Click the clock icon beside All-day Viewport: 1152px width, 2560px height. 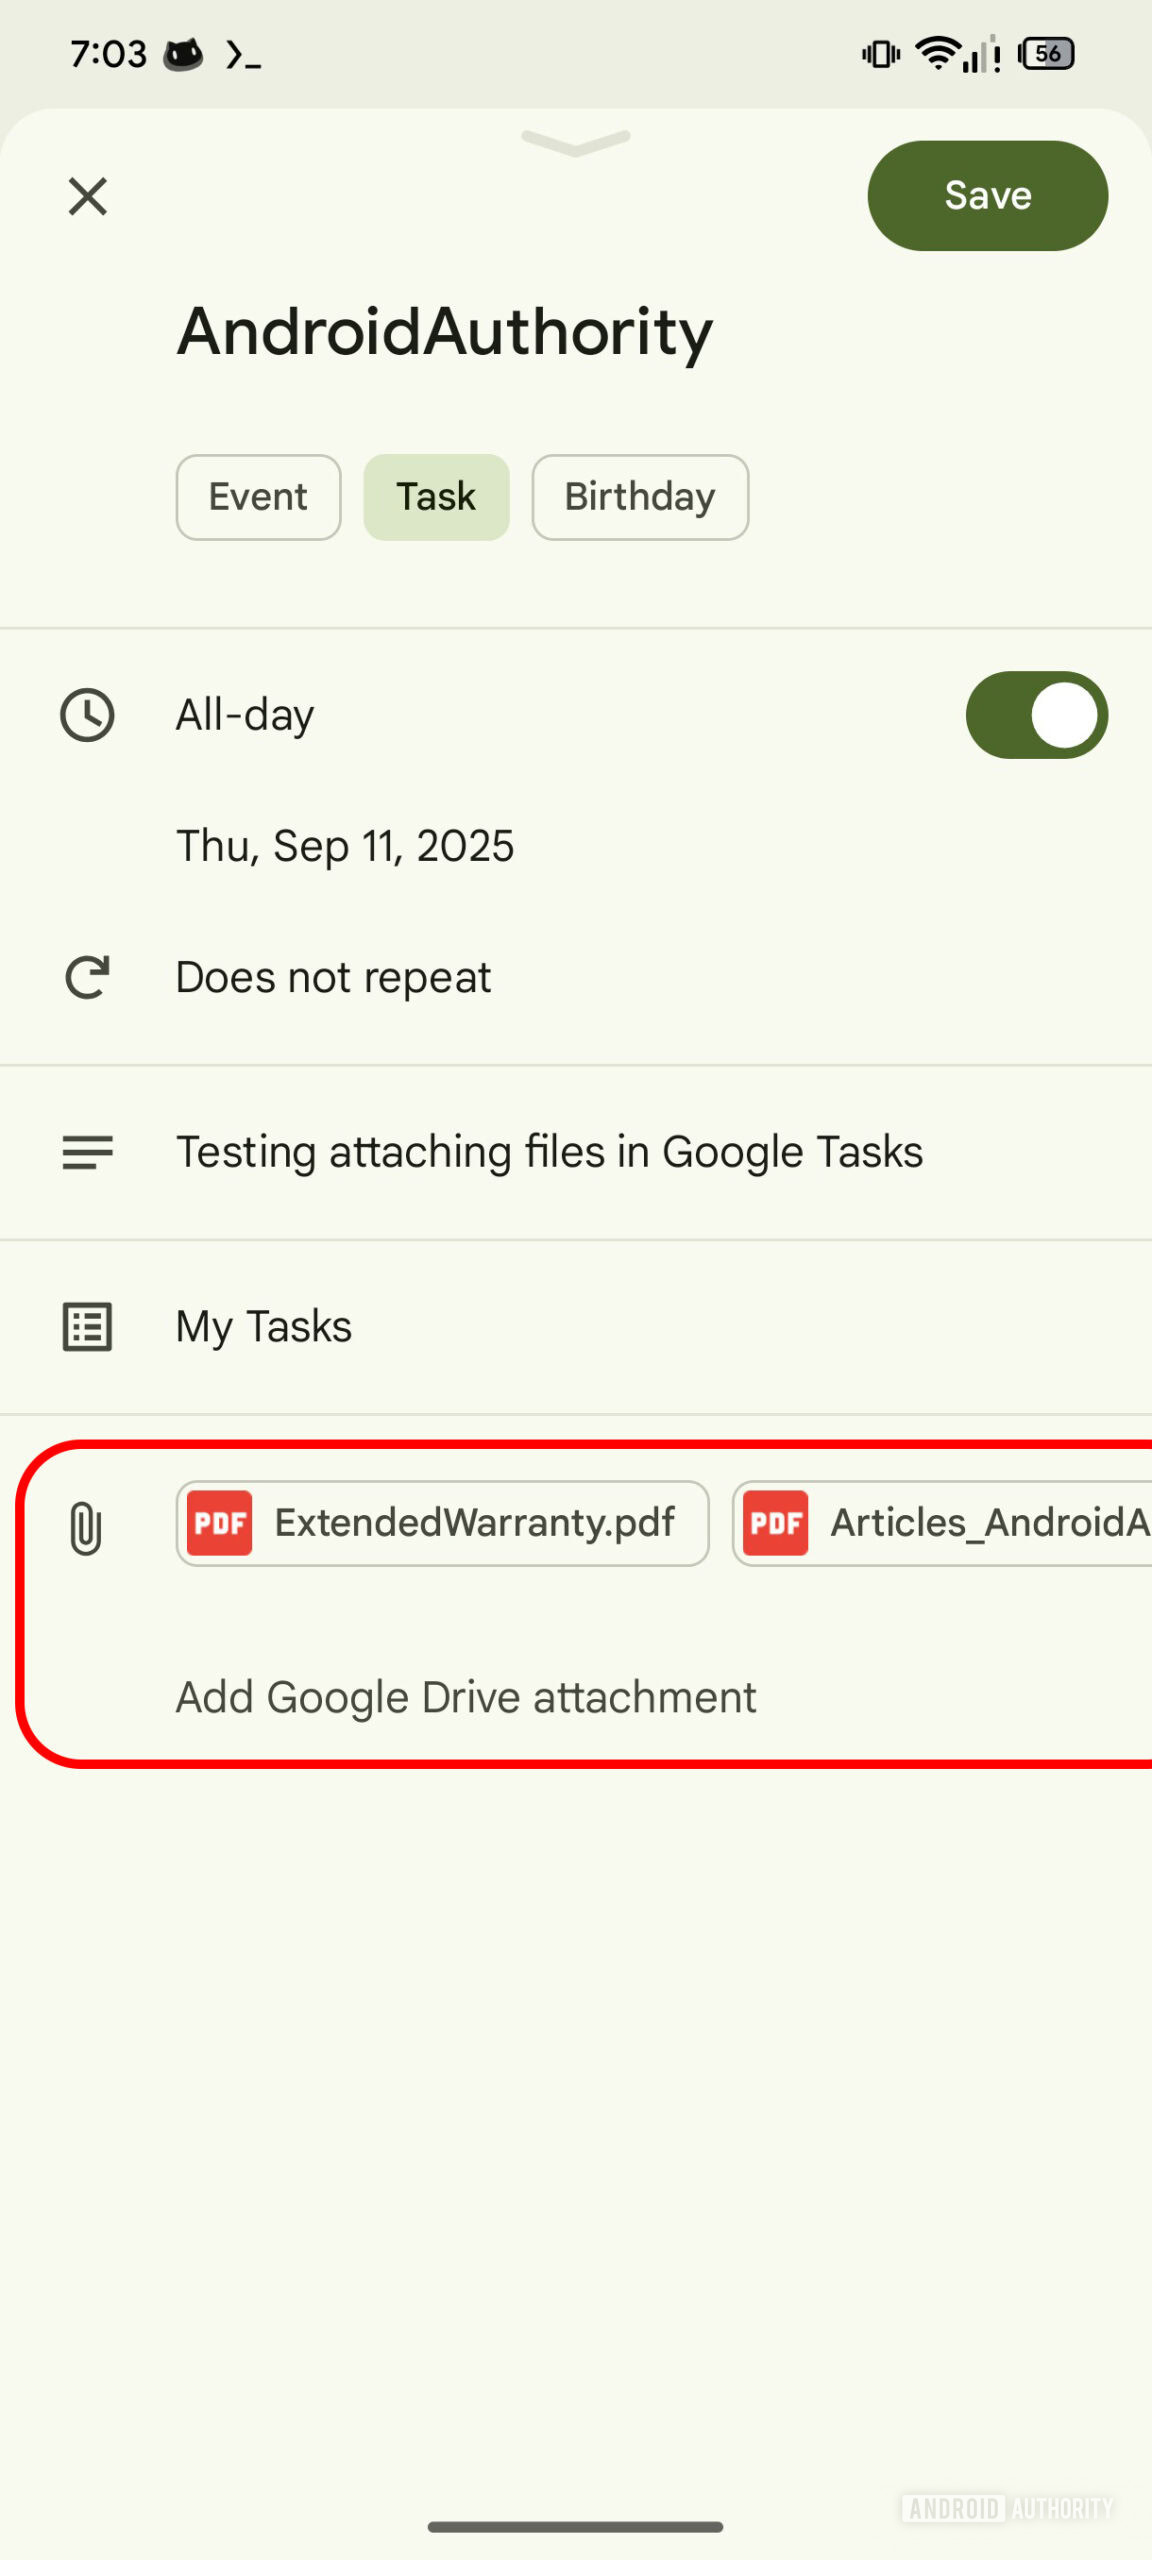tap(88, 714)
